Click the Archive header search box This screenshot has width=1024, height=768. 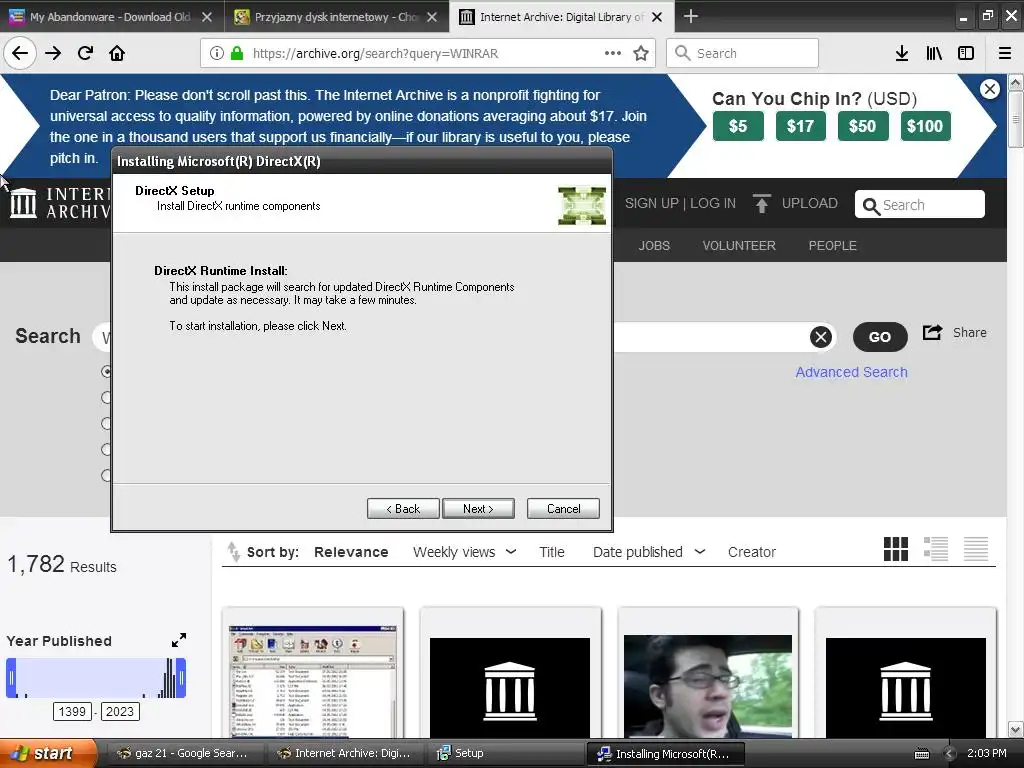(920, 204)
